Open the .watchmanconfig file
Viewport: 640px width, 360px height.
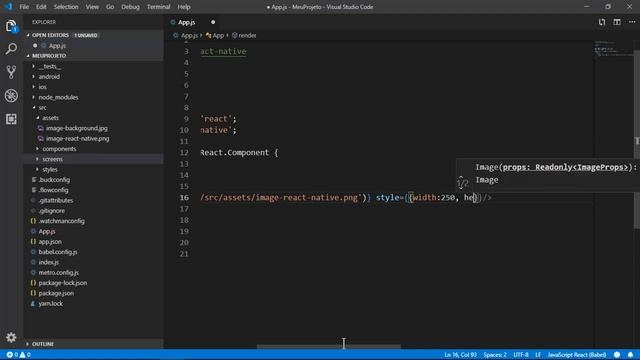click(x=62, y=221)
